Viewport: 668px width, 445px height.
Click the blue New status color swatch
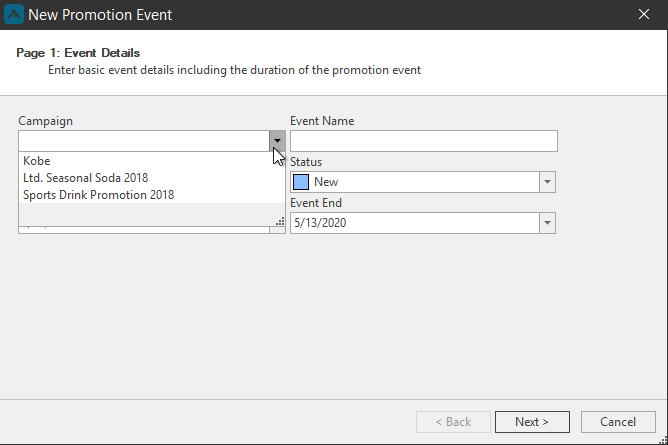pos(301,182)
